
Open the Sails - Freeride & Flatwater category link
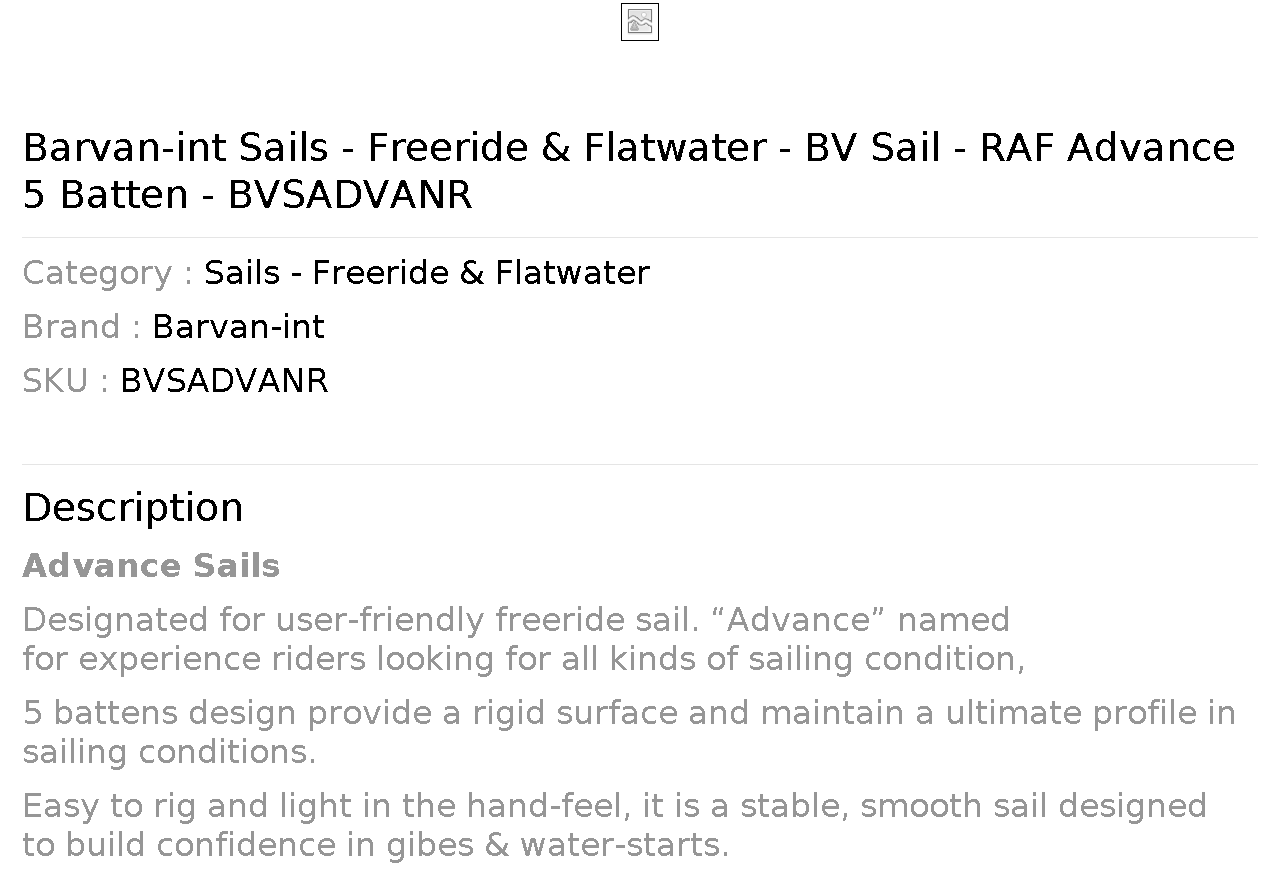427,273
